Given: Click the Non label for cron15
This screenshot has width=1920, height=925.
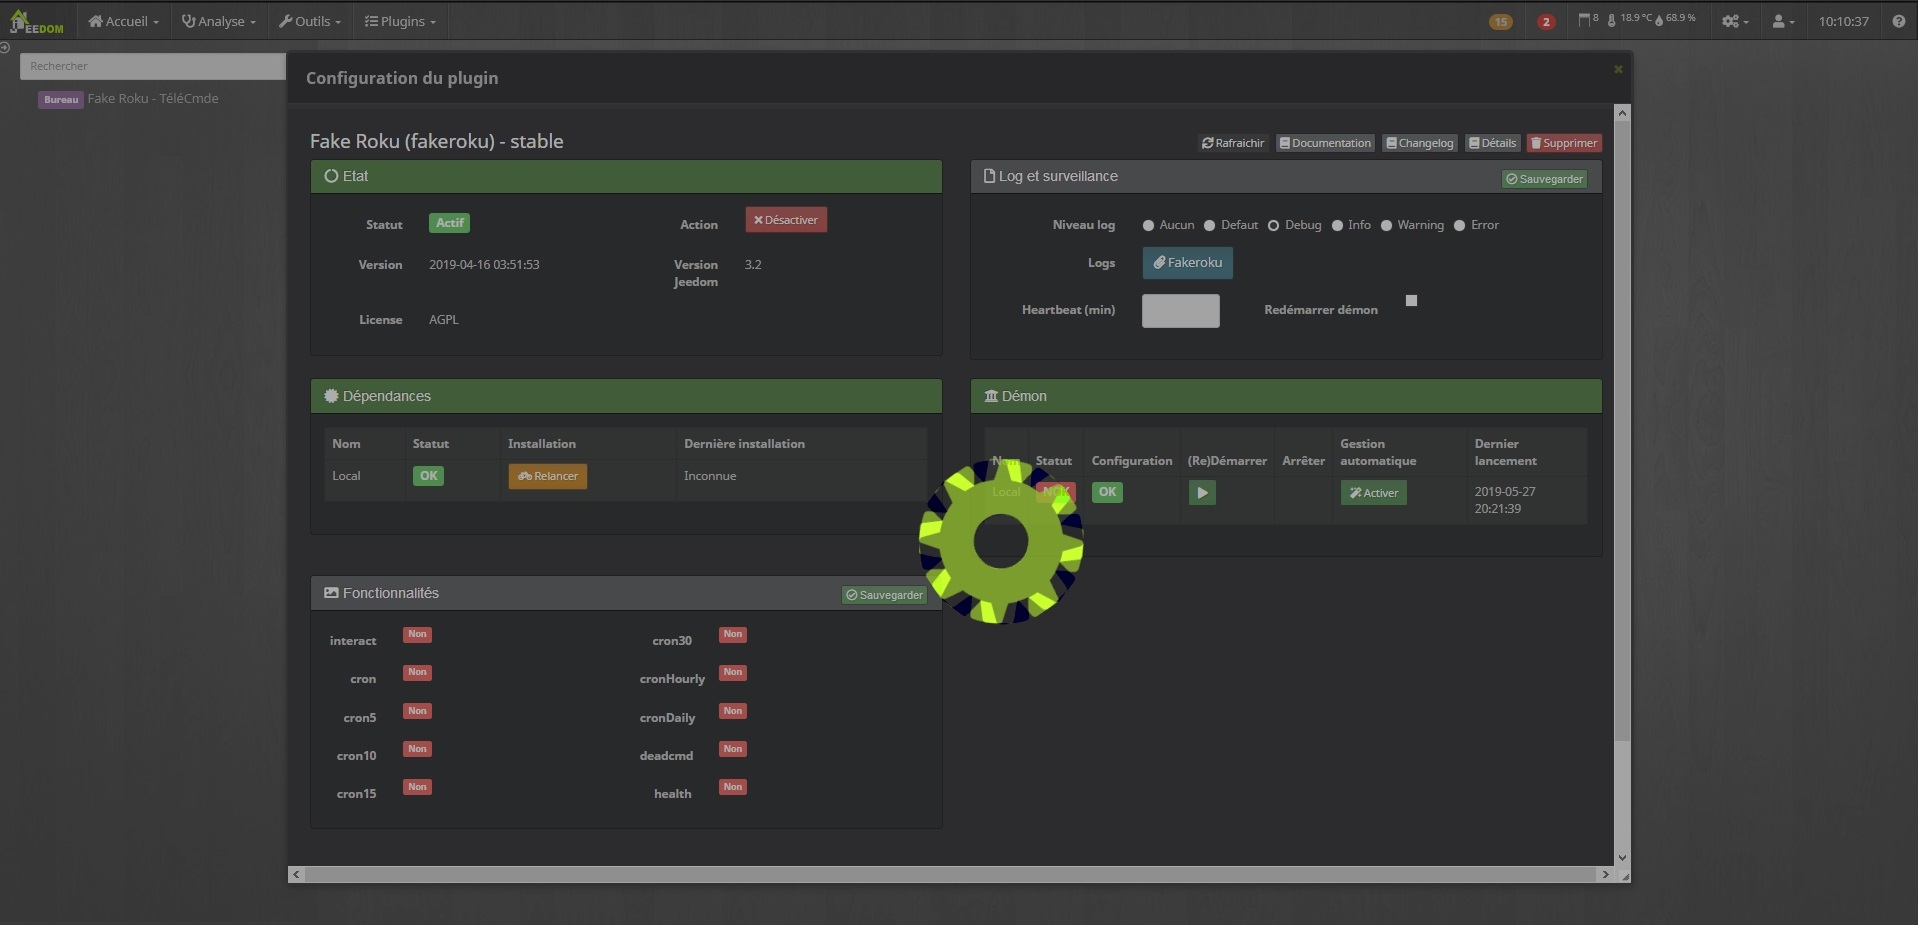Looking at the screenshot, I should pos(417,787).
